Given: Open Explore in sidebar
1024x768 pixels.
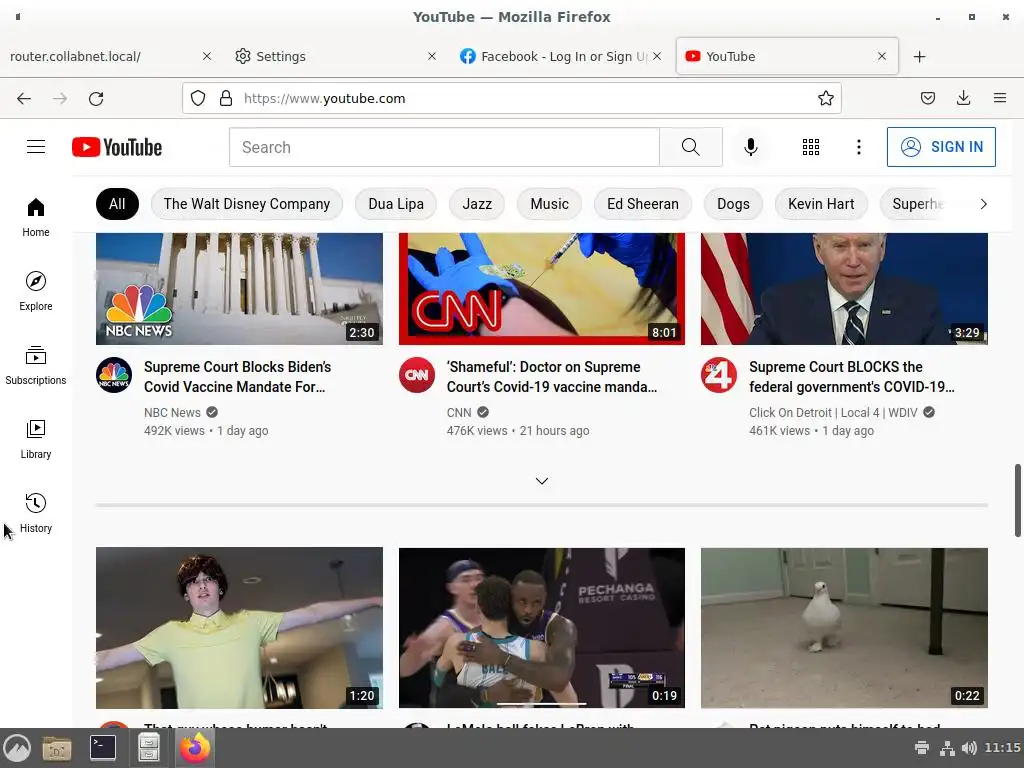Looking at the screenshot, I should [x=36, y=291].
